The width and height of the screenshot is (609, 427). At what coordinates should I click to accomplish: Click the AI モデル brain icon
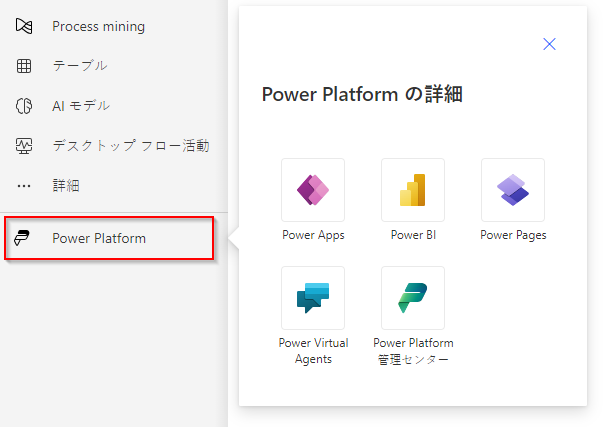click(24, 106)
